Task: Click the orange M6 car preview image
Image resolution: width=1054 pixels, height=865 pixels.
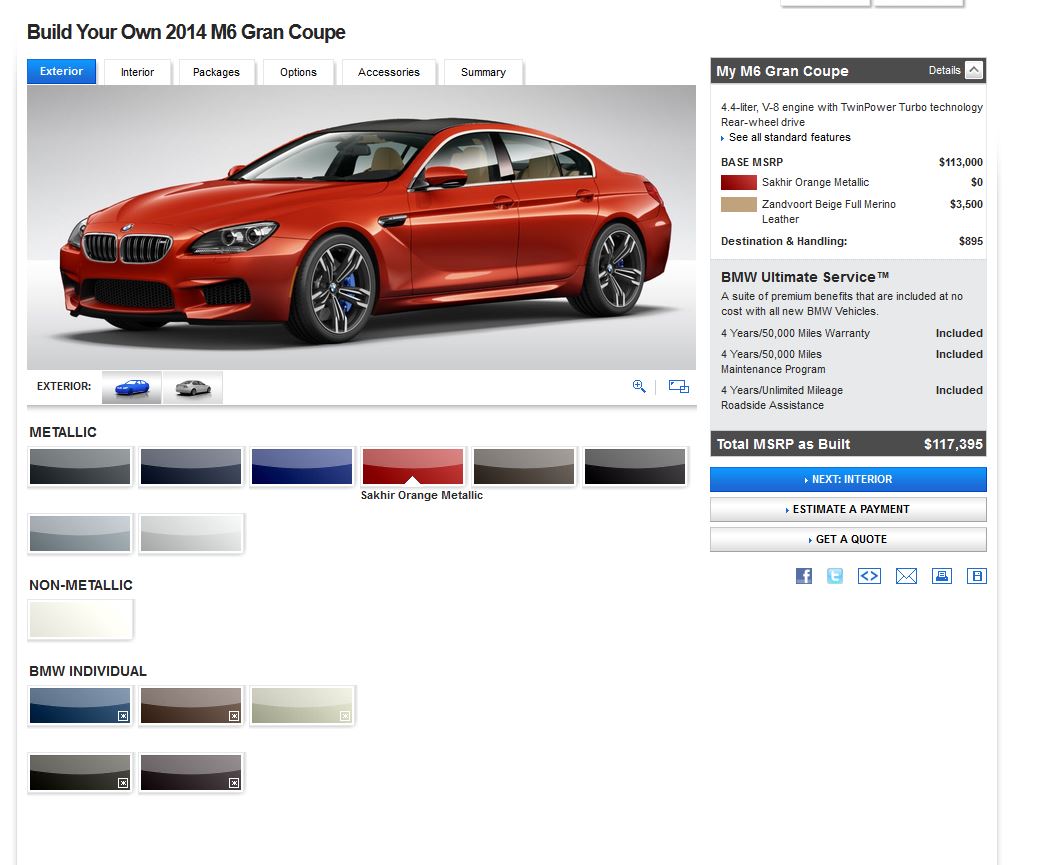Action: [362, 227]
